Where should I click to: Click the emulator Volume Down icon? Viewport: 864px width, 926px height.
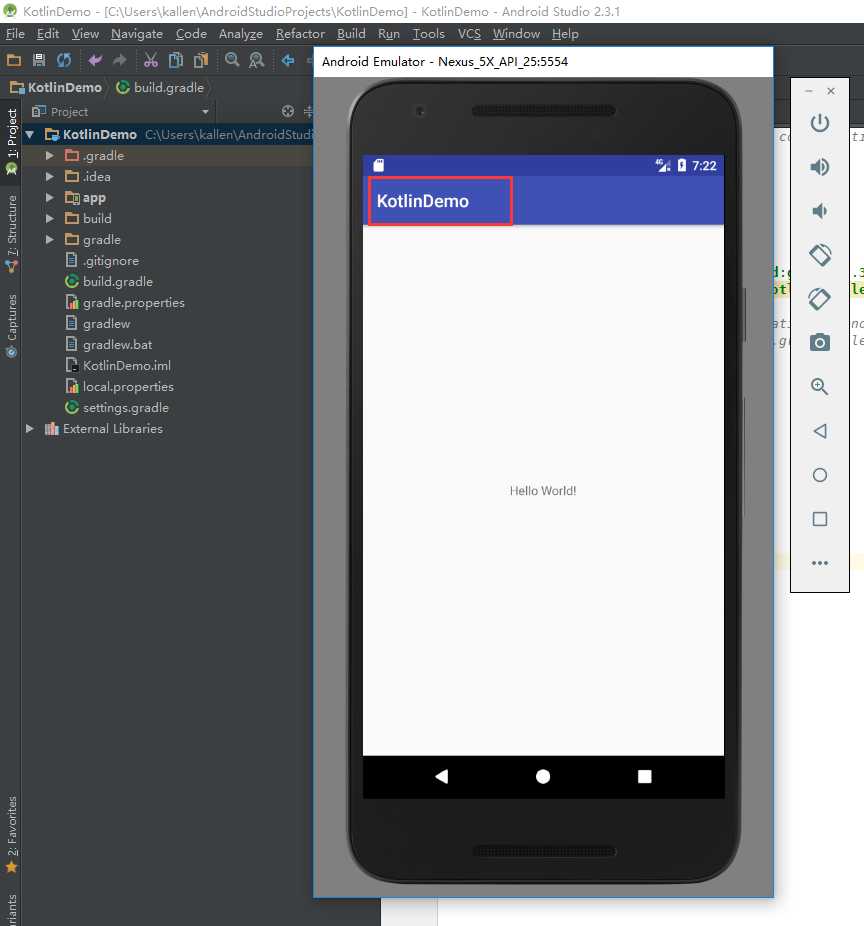coord(819,211)
